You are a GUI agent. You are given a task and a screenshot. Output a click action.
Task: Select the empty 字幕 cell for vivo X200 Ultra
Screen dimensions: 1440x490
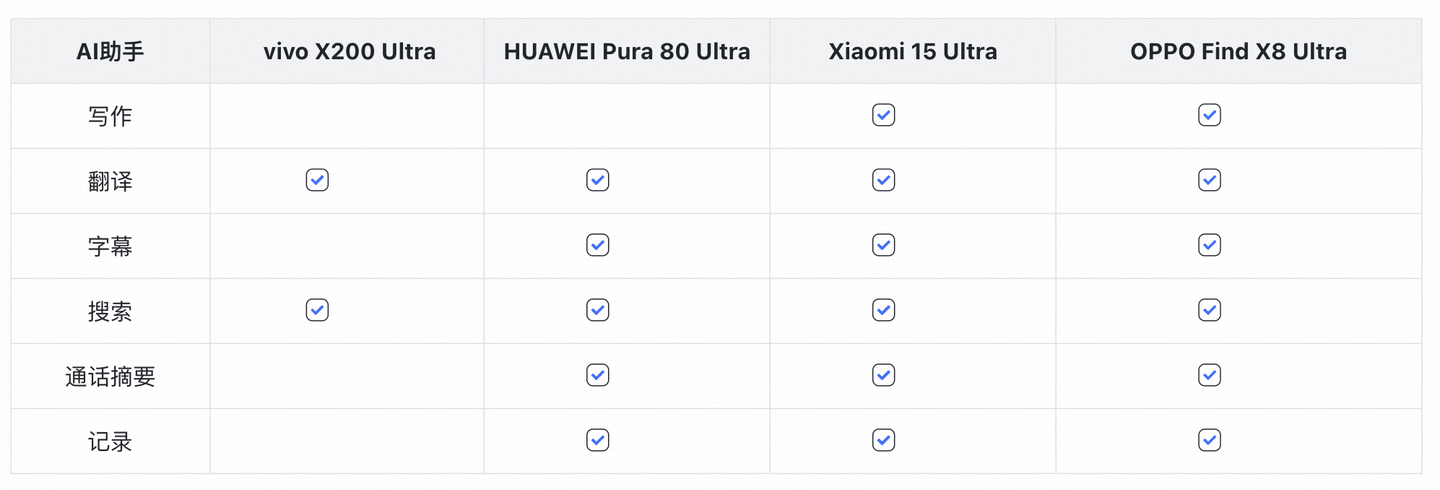347,246
